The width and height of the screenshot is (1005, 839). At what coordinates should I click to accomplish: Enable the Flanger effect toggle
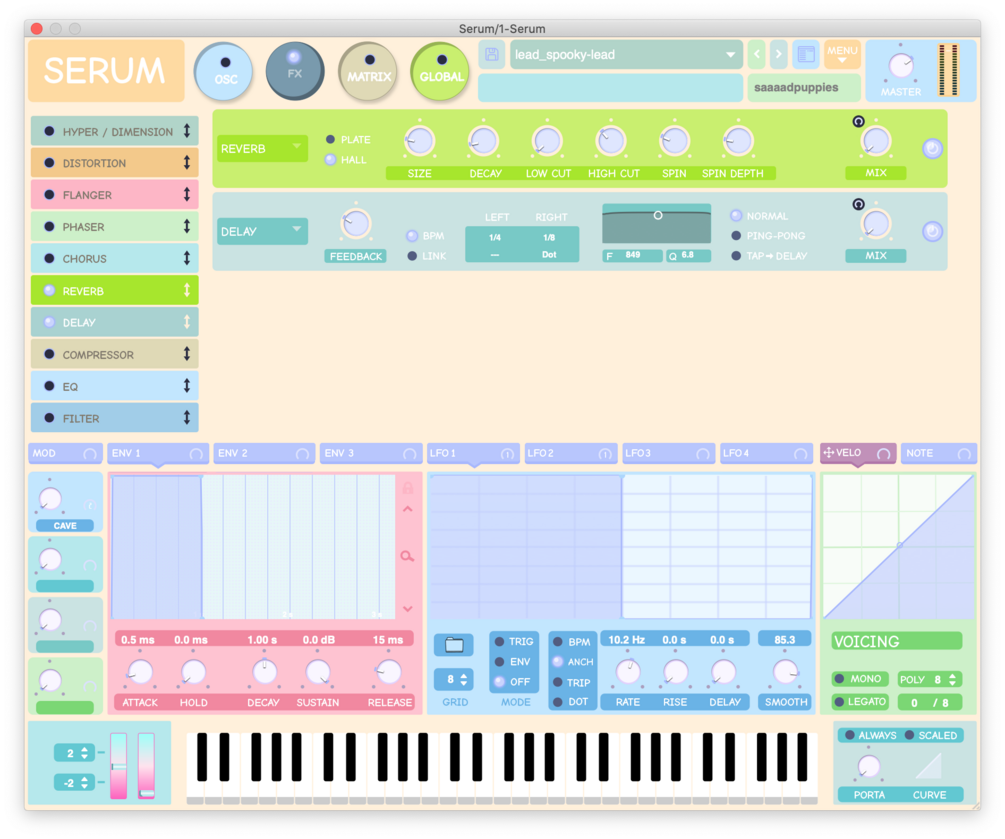(x=49, y=194)
